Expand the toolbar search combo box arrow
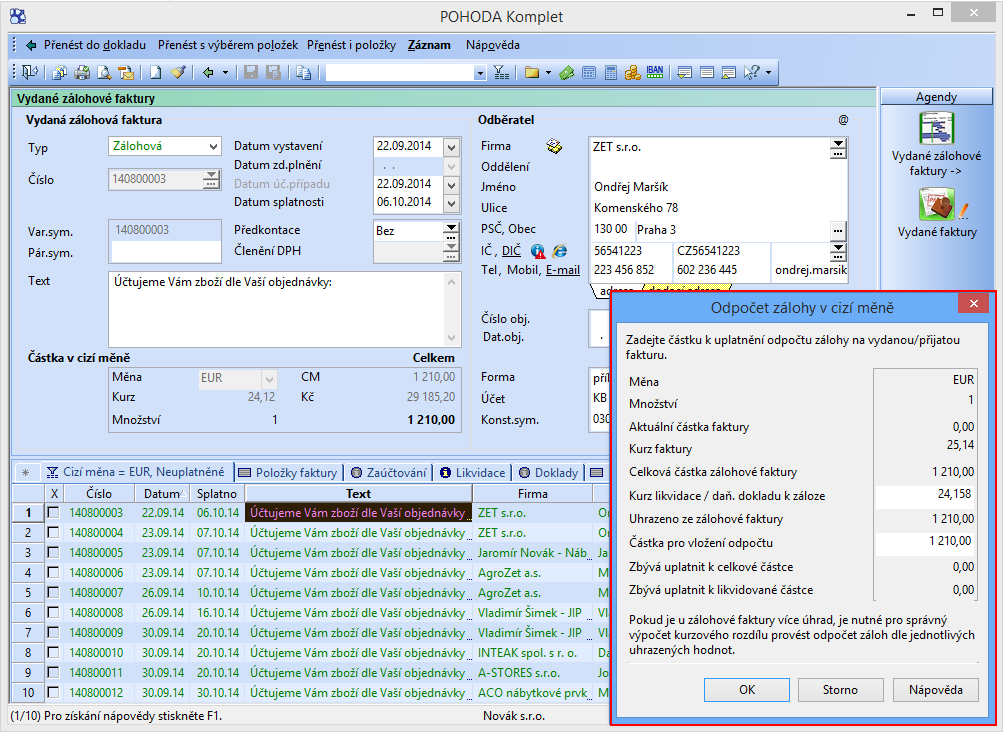Viewport: 1003px width, 733px height. 480,73
